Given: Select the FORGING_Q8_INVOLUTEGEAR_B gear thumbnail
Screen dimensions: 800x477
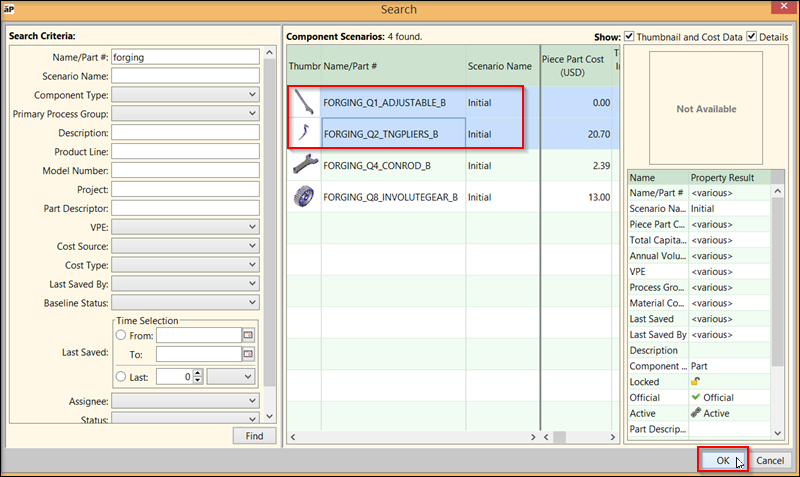Looking at the screenshot, I should pos(303,197).
